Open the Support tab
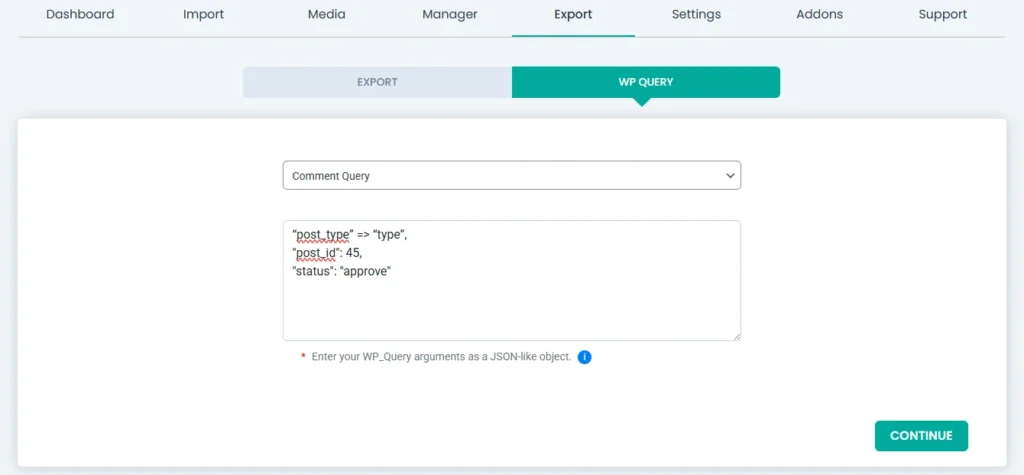This screenshot has width=1024, height=475. 942,15
